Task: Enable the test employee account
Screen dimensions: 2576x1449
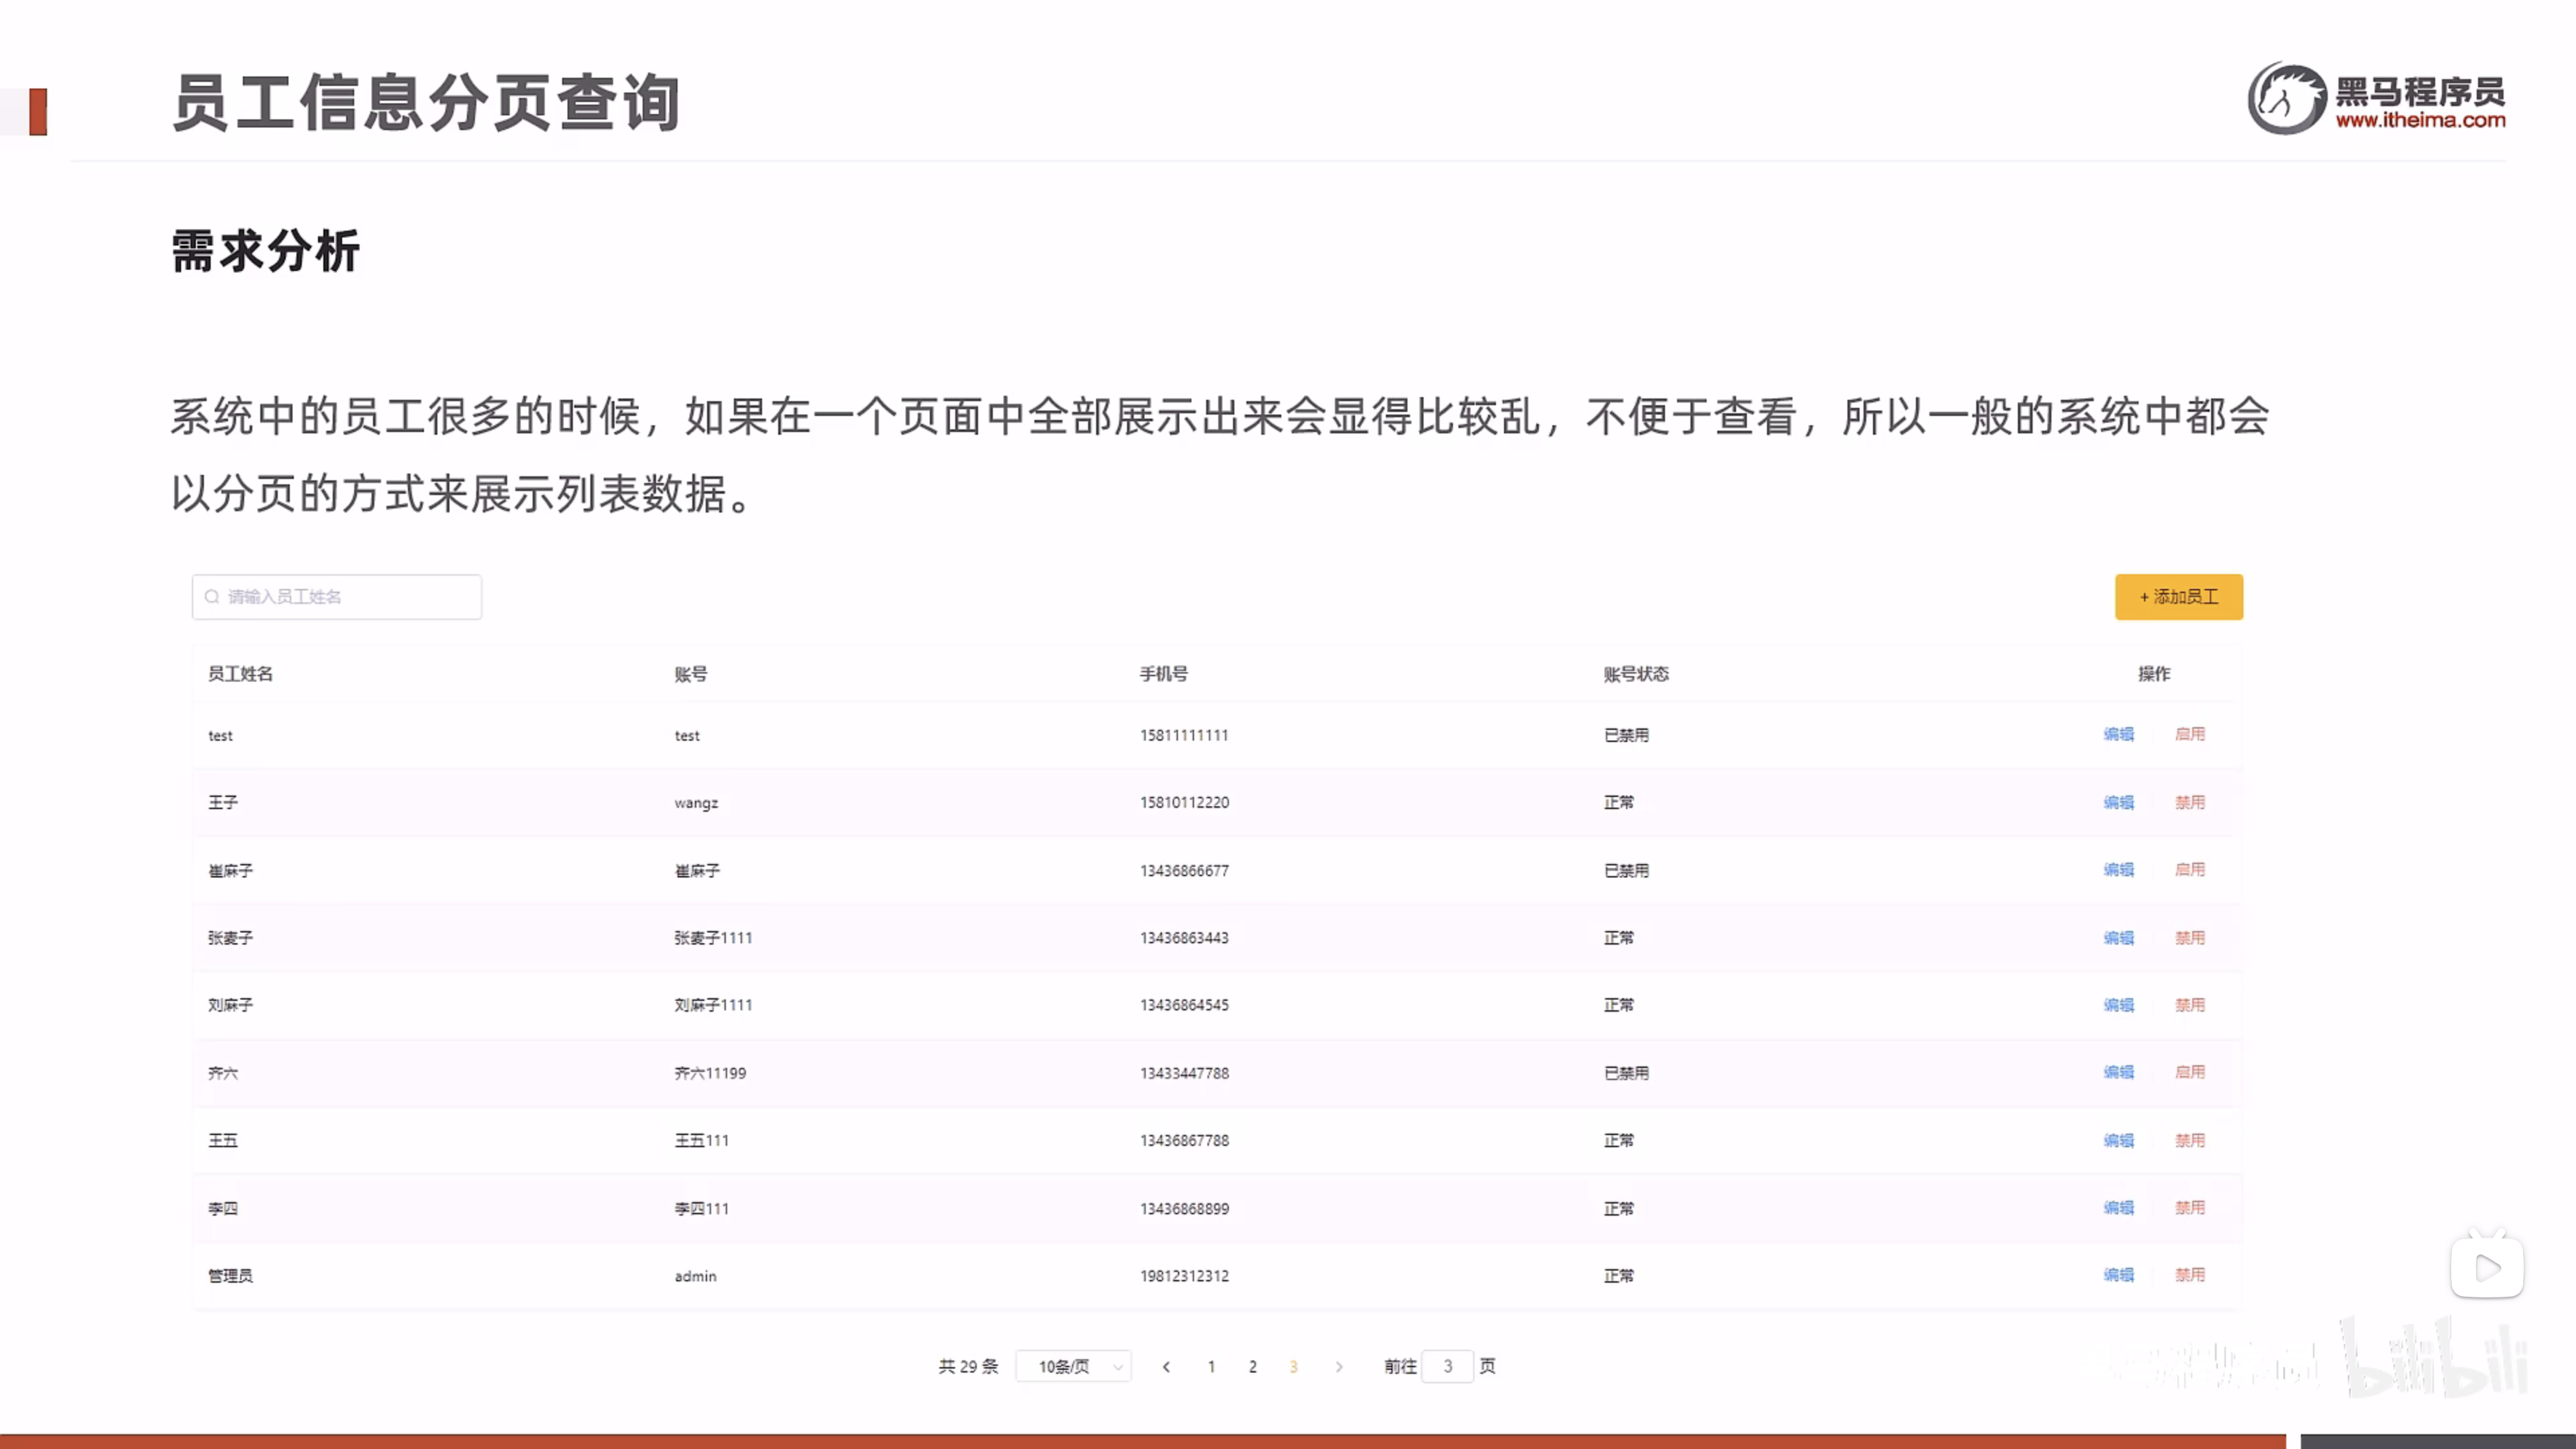Action: tap(2189, 734)
